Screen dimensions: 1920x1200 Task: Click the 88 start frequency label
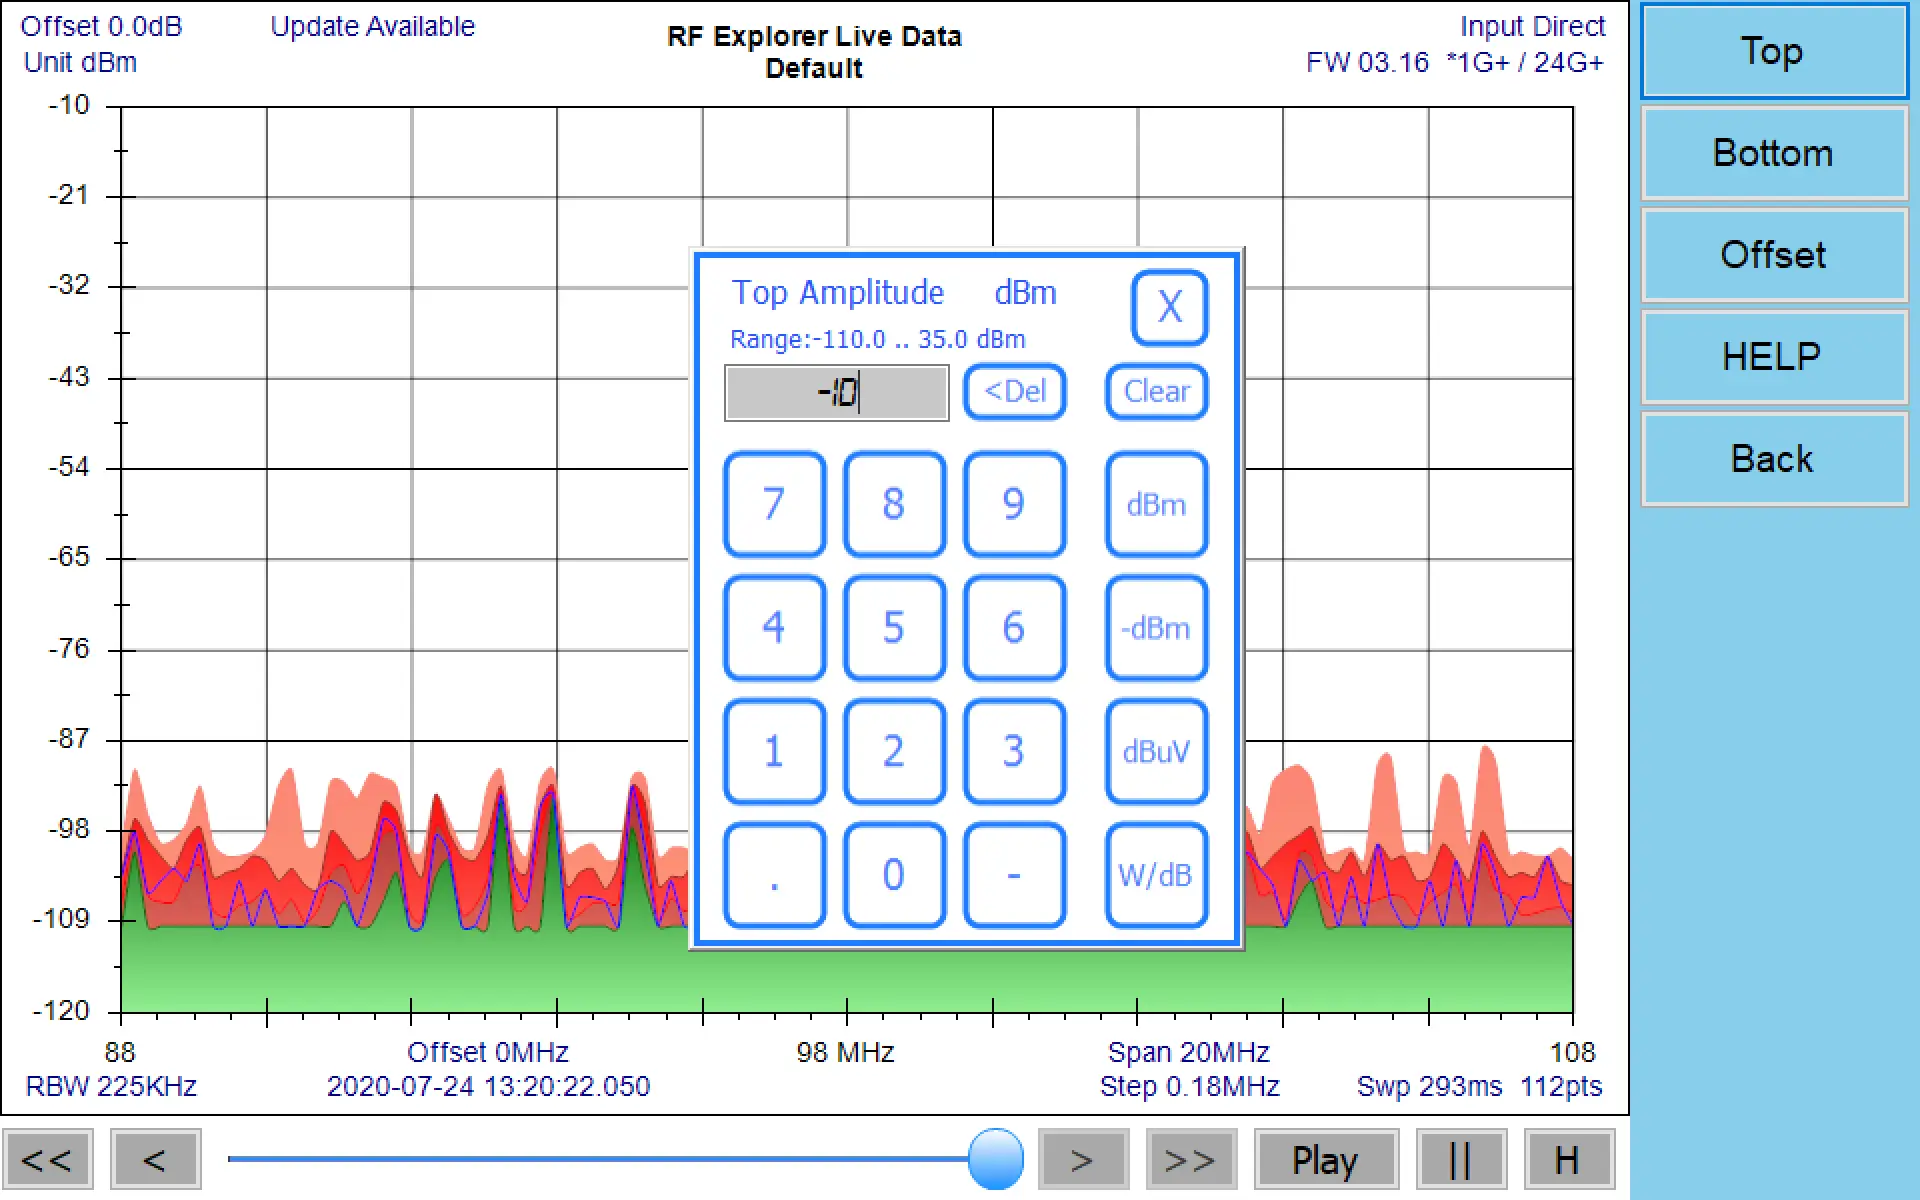point(120,1052)
